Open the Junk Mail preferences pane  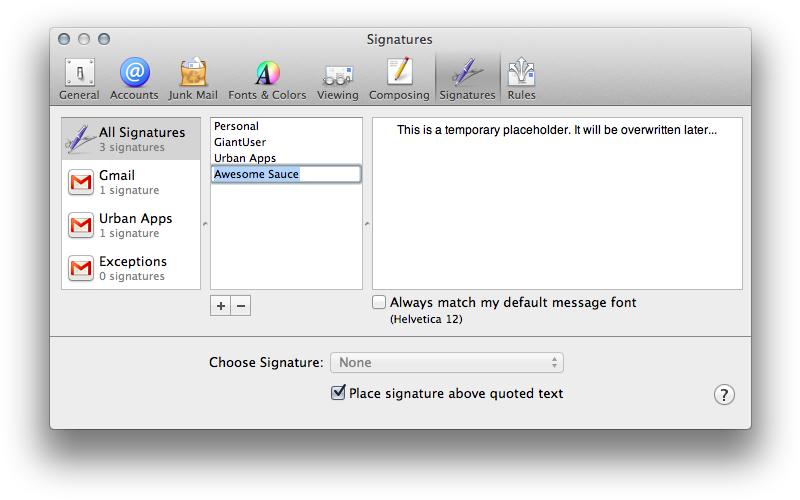(193, 80)
